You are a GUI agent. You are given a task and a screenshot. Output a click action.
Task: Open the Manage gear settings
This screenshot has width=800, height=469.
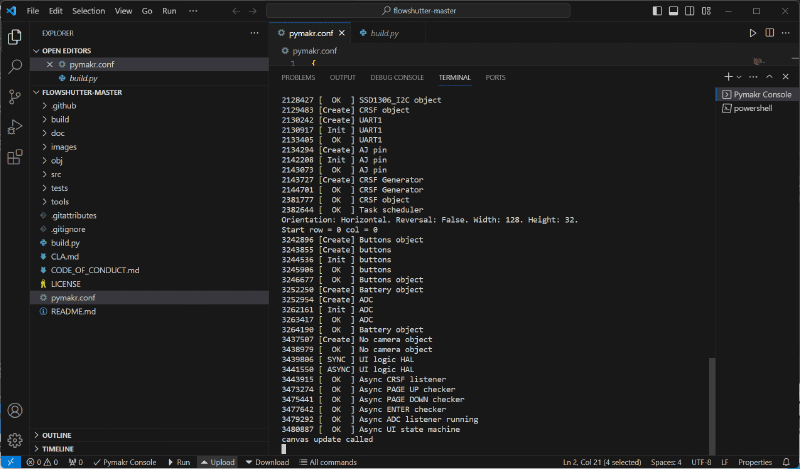point(15,440)
